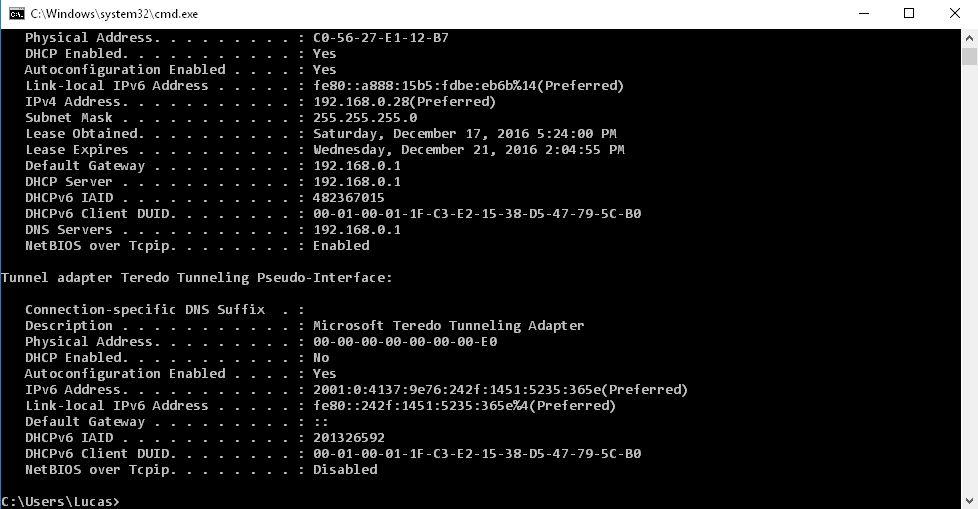Click the C0-56-27-E1-12-B7 physical address value
This screenshot has height=509, width=978.
[x=380, y=37]
